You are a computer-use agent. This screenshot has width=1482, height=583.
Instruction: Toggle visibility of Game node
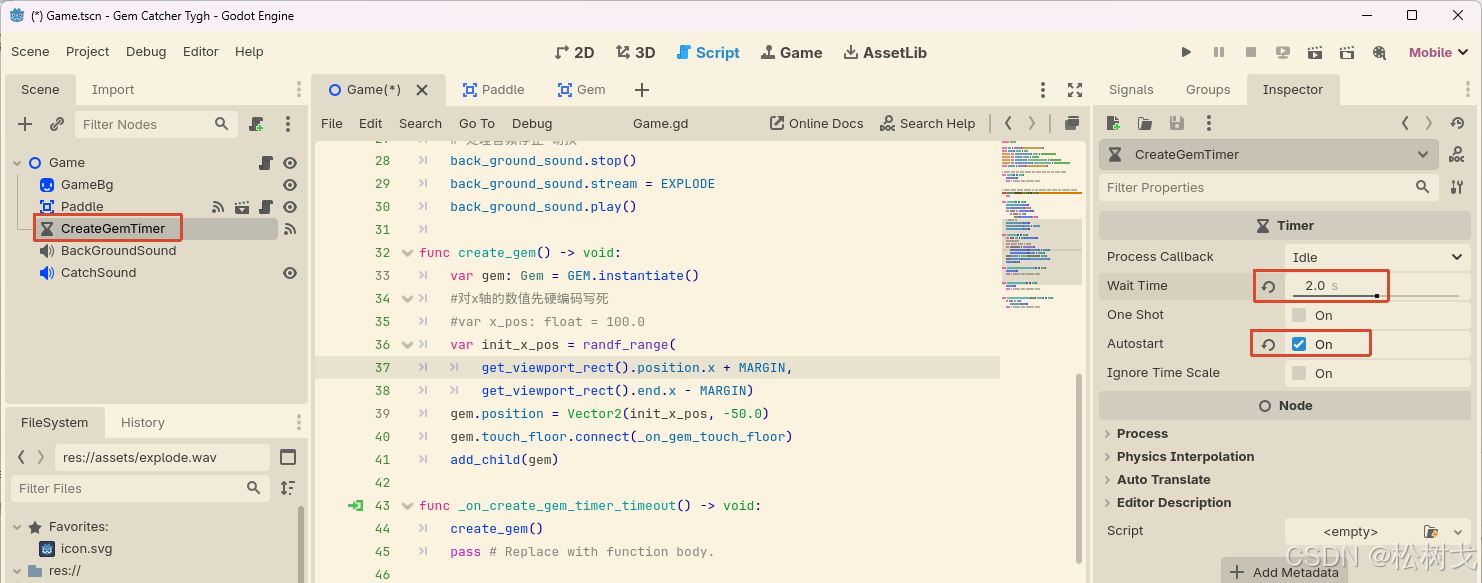(x=290, y=162)
